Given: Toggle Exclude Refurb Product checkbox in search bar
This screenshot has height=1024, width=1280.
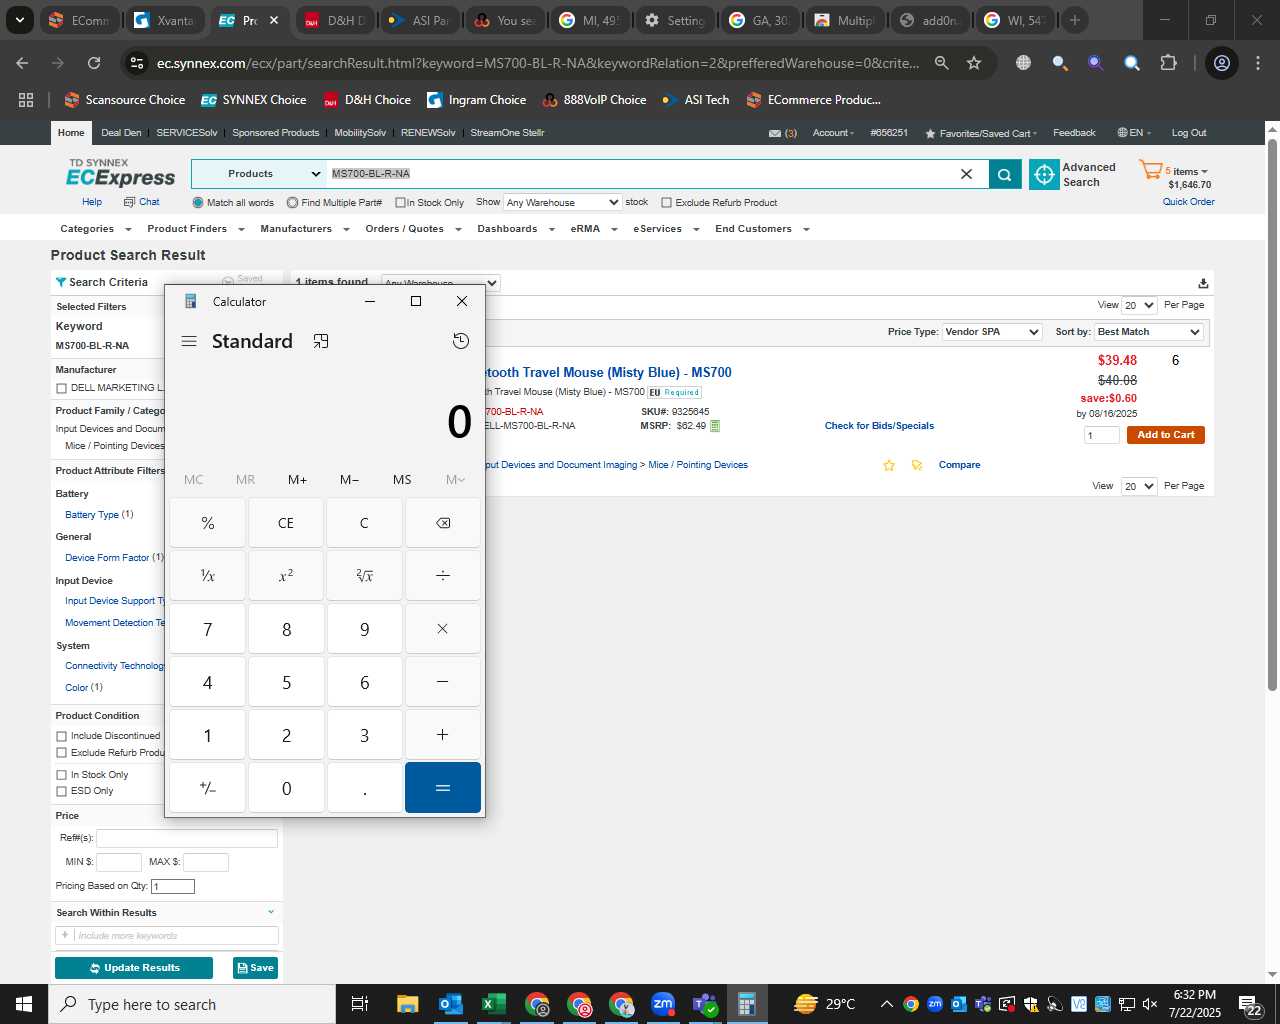Looking at the screenshot, I should [667, 203].
